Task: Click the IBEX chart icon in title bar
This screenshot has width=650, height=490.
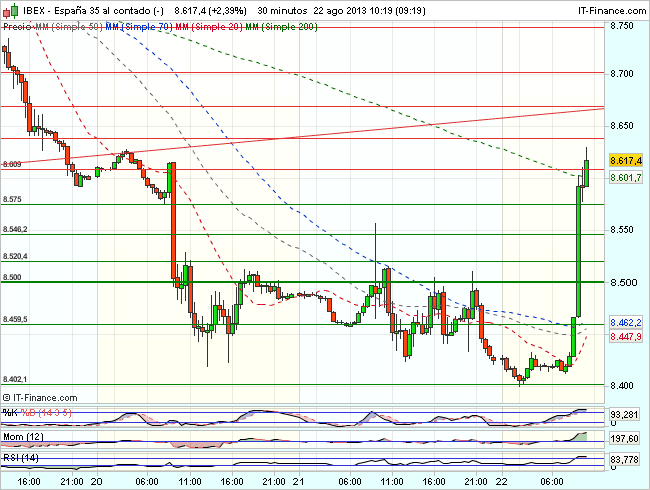Action: pyautogui.click(x=9, y=9)
